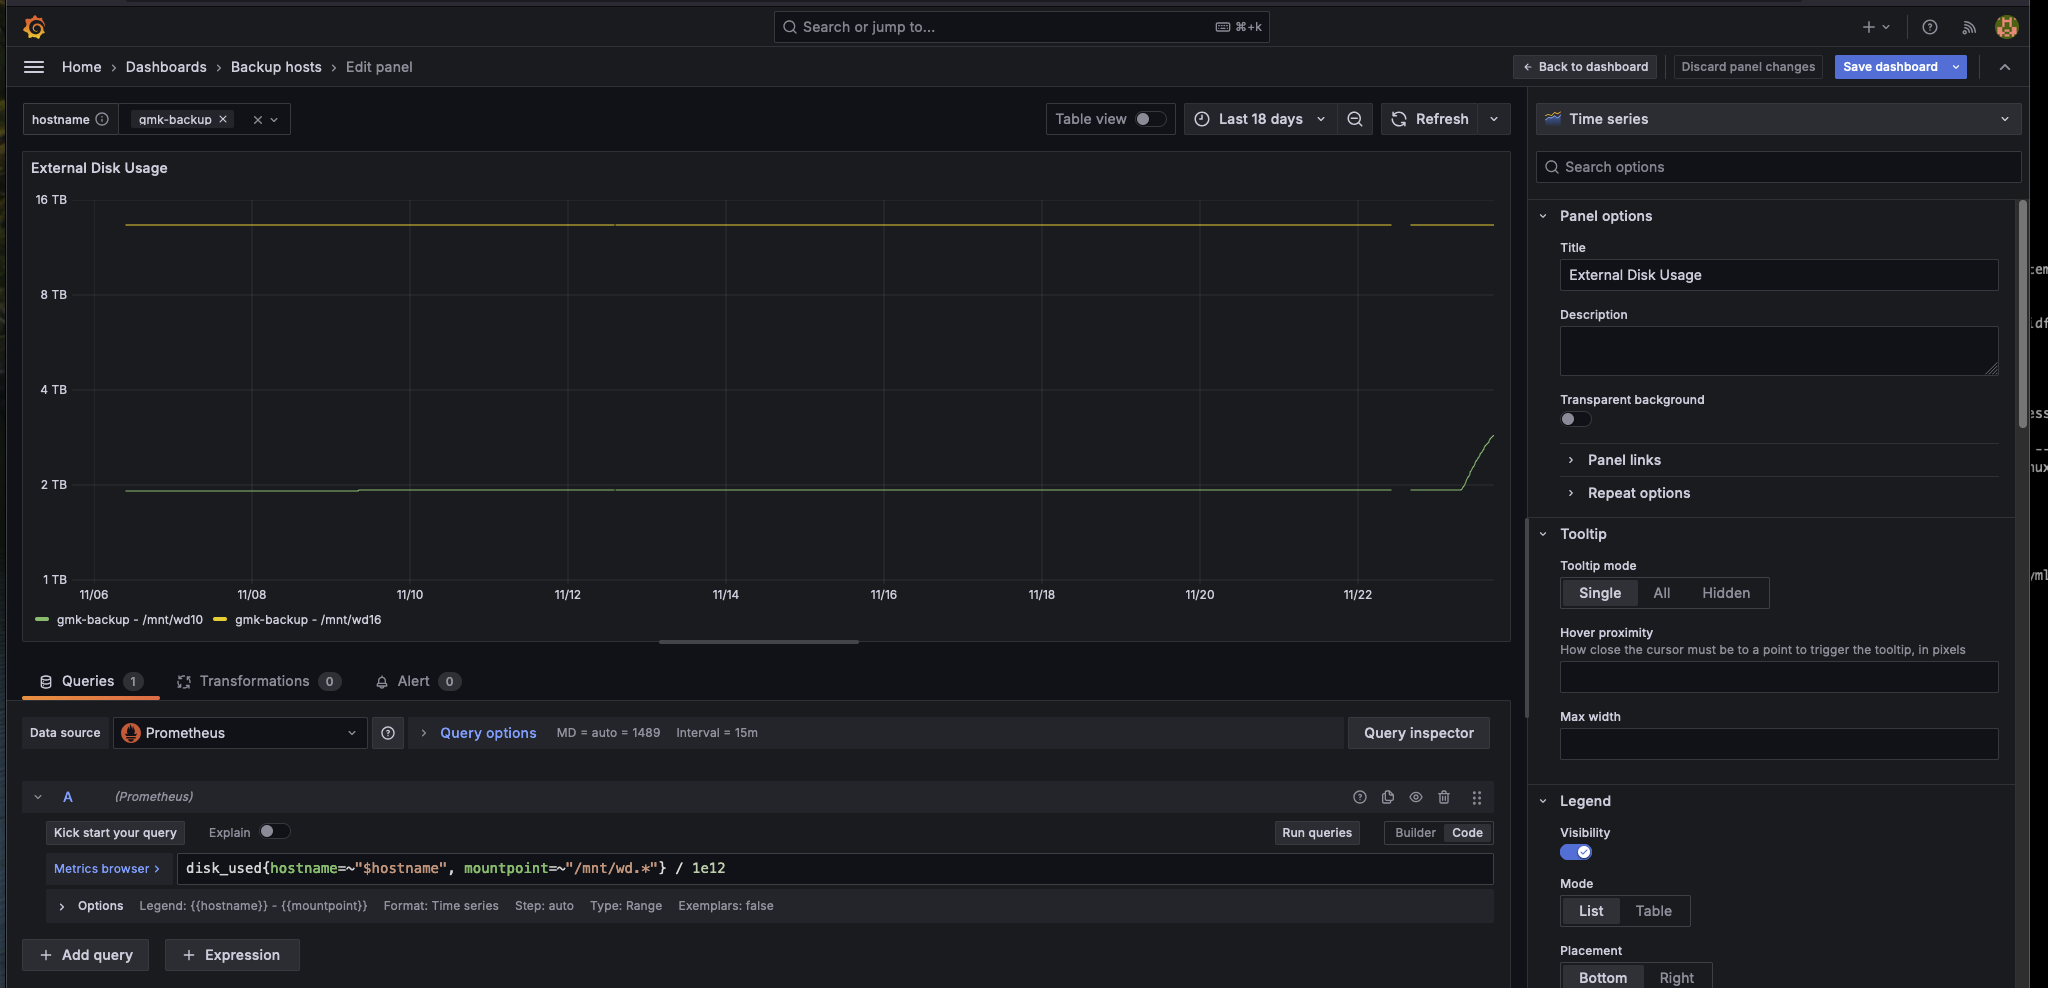
Task: Disable Legend visibility toggle
Action: click(x=1577, y=851)
